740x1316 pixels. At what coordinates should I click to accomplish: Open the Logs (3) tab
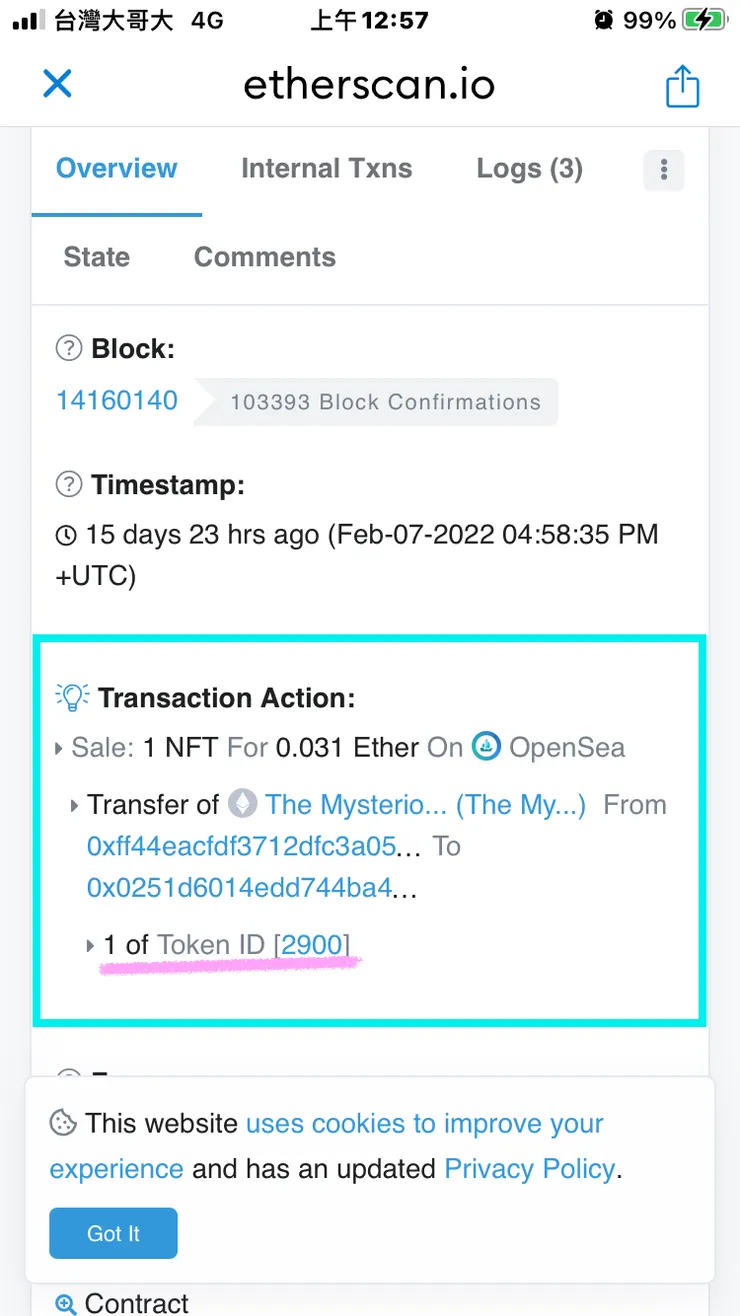[529, 168]
